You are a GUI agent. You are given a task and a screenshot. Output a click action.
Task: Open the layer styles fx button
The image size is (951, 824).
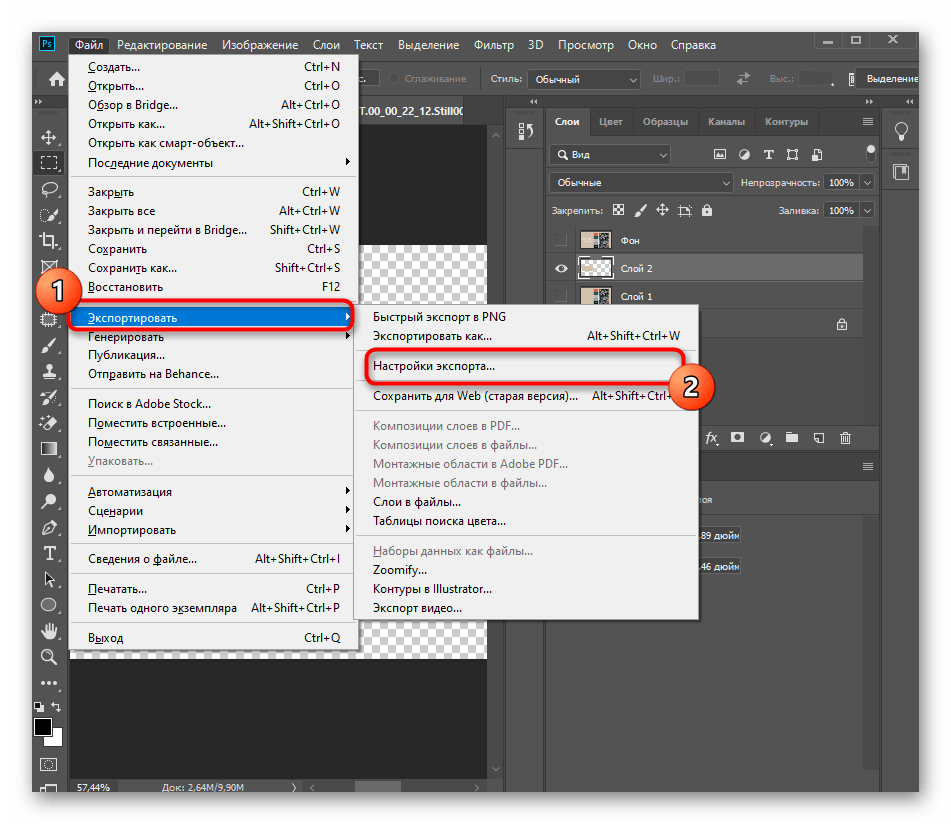711,438
